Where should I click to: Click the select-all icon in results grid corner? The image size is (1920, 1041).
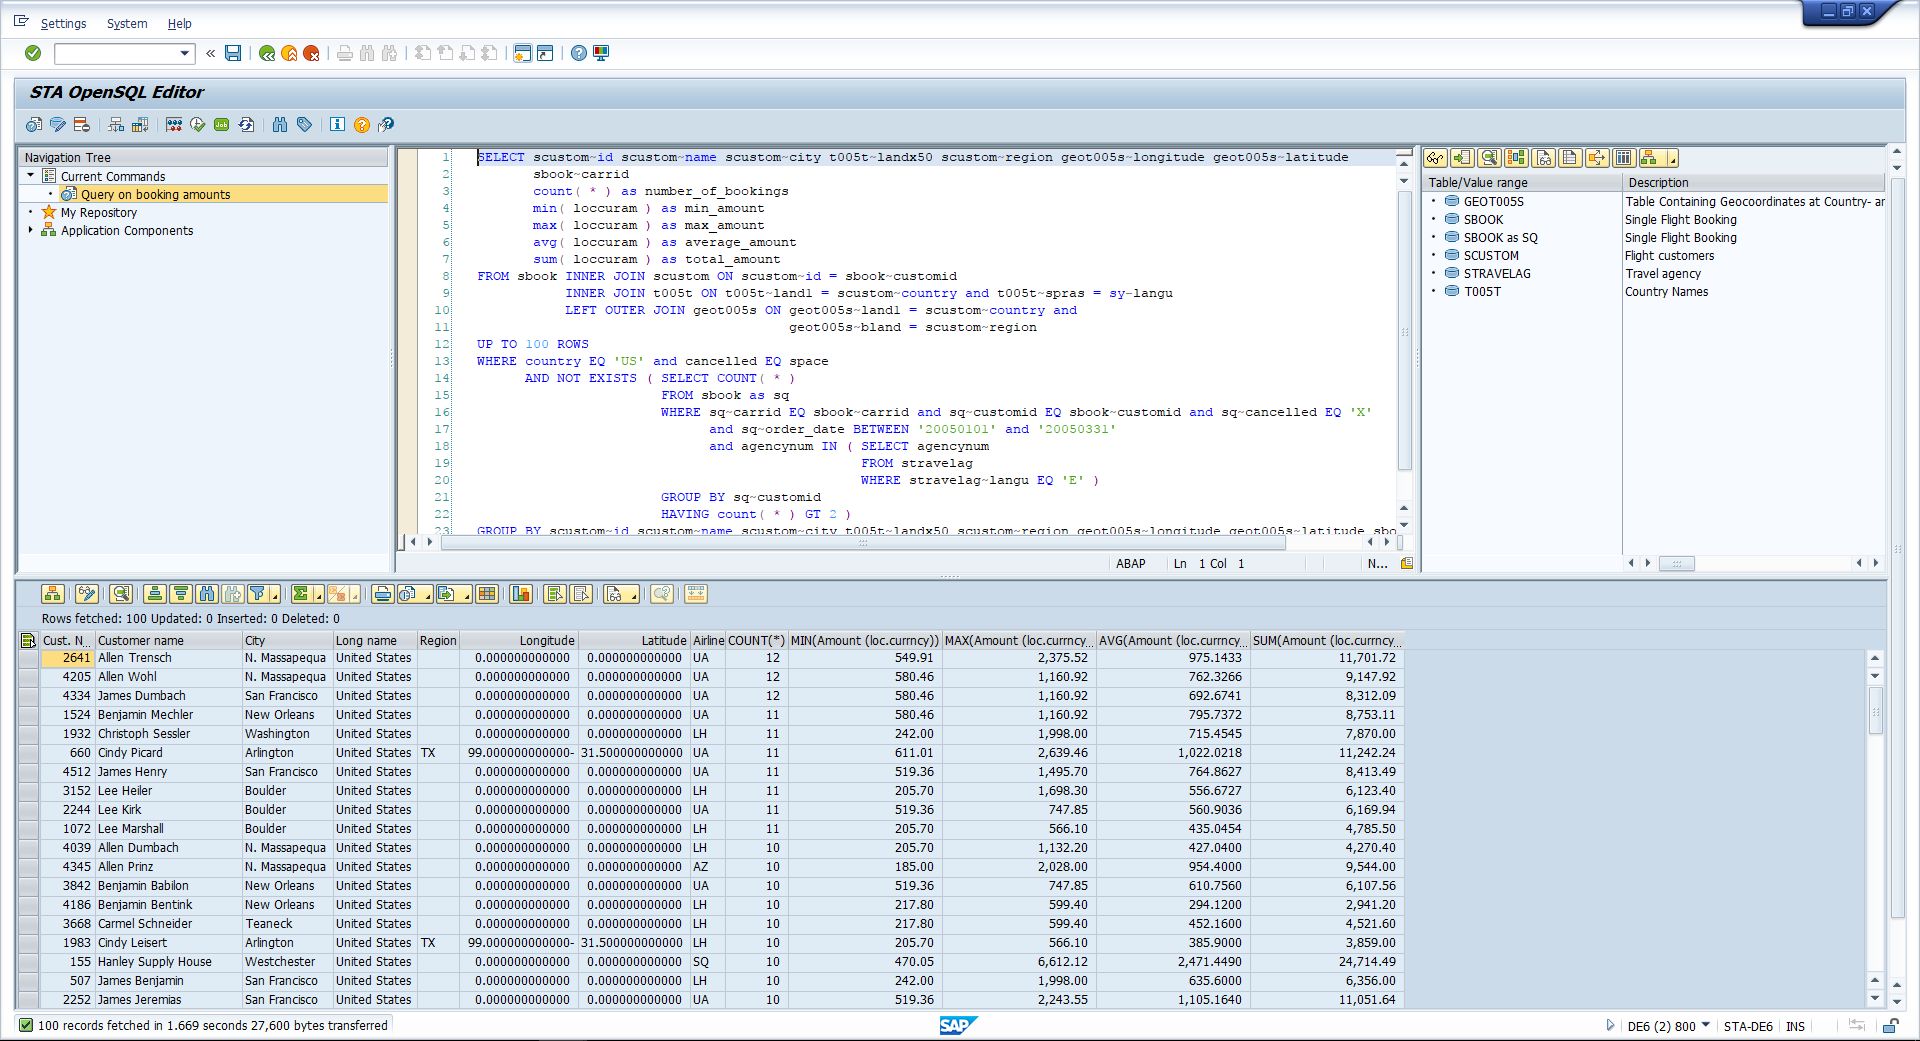click(x=28, y=640)
